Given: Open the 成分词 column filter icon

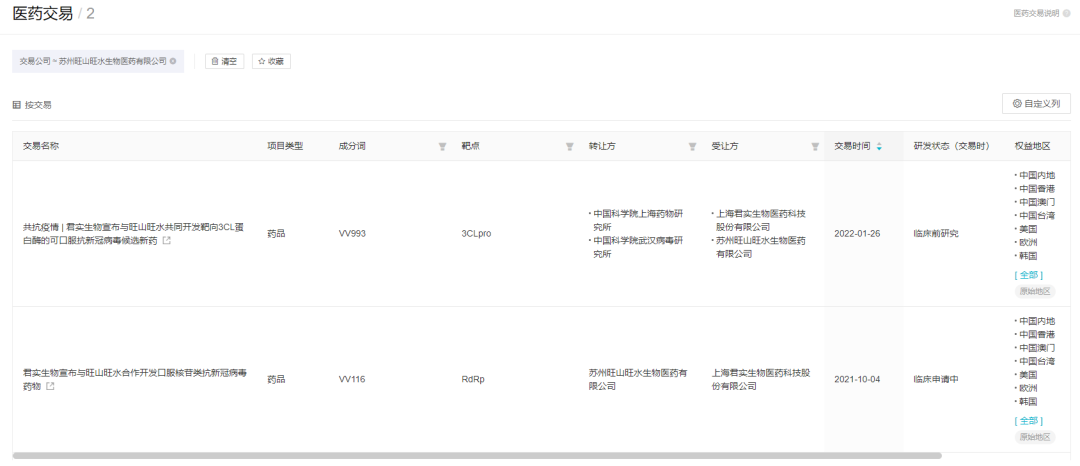Looking at the screenshot, I should pos(442,147).
